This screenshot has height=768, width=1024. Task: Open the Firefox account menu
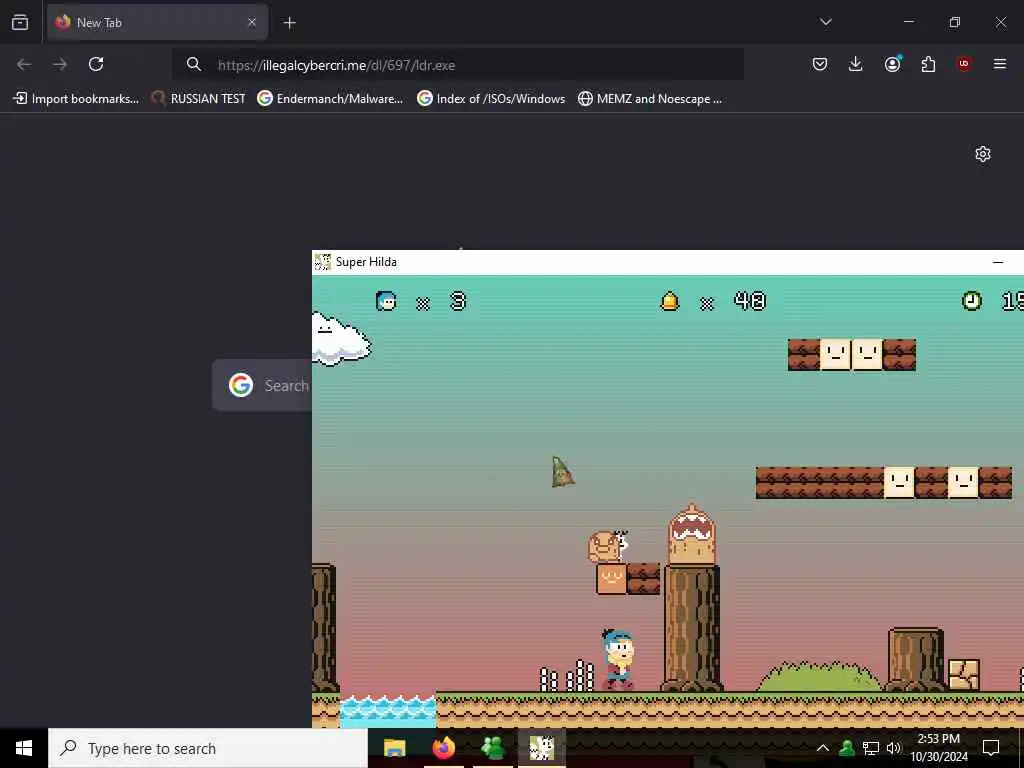[x=892, y=64]
